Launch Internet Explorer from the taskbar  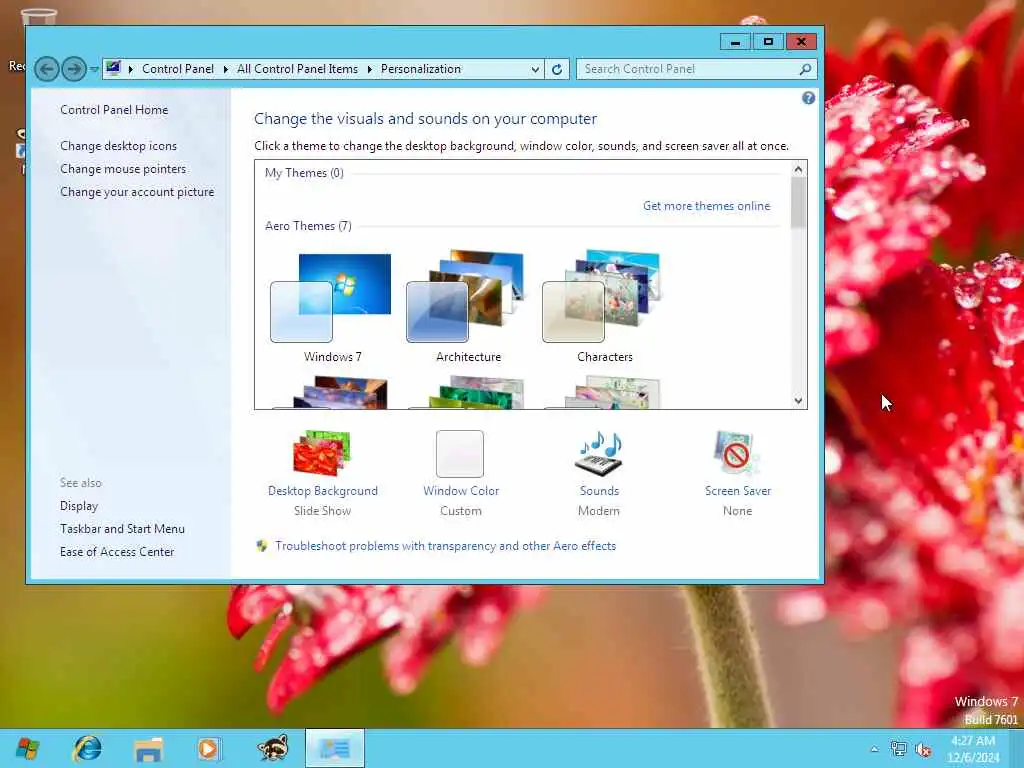click(x=88, y=748)
